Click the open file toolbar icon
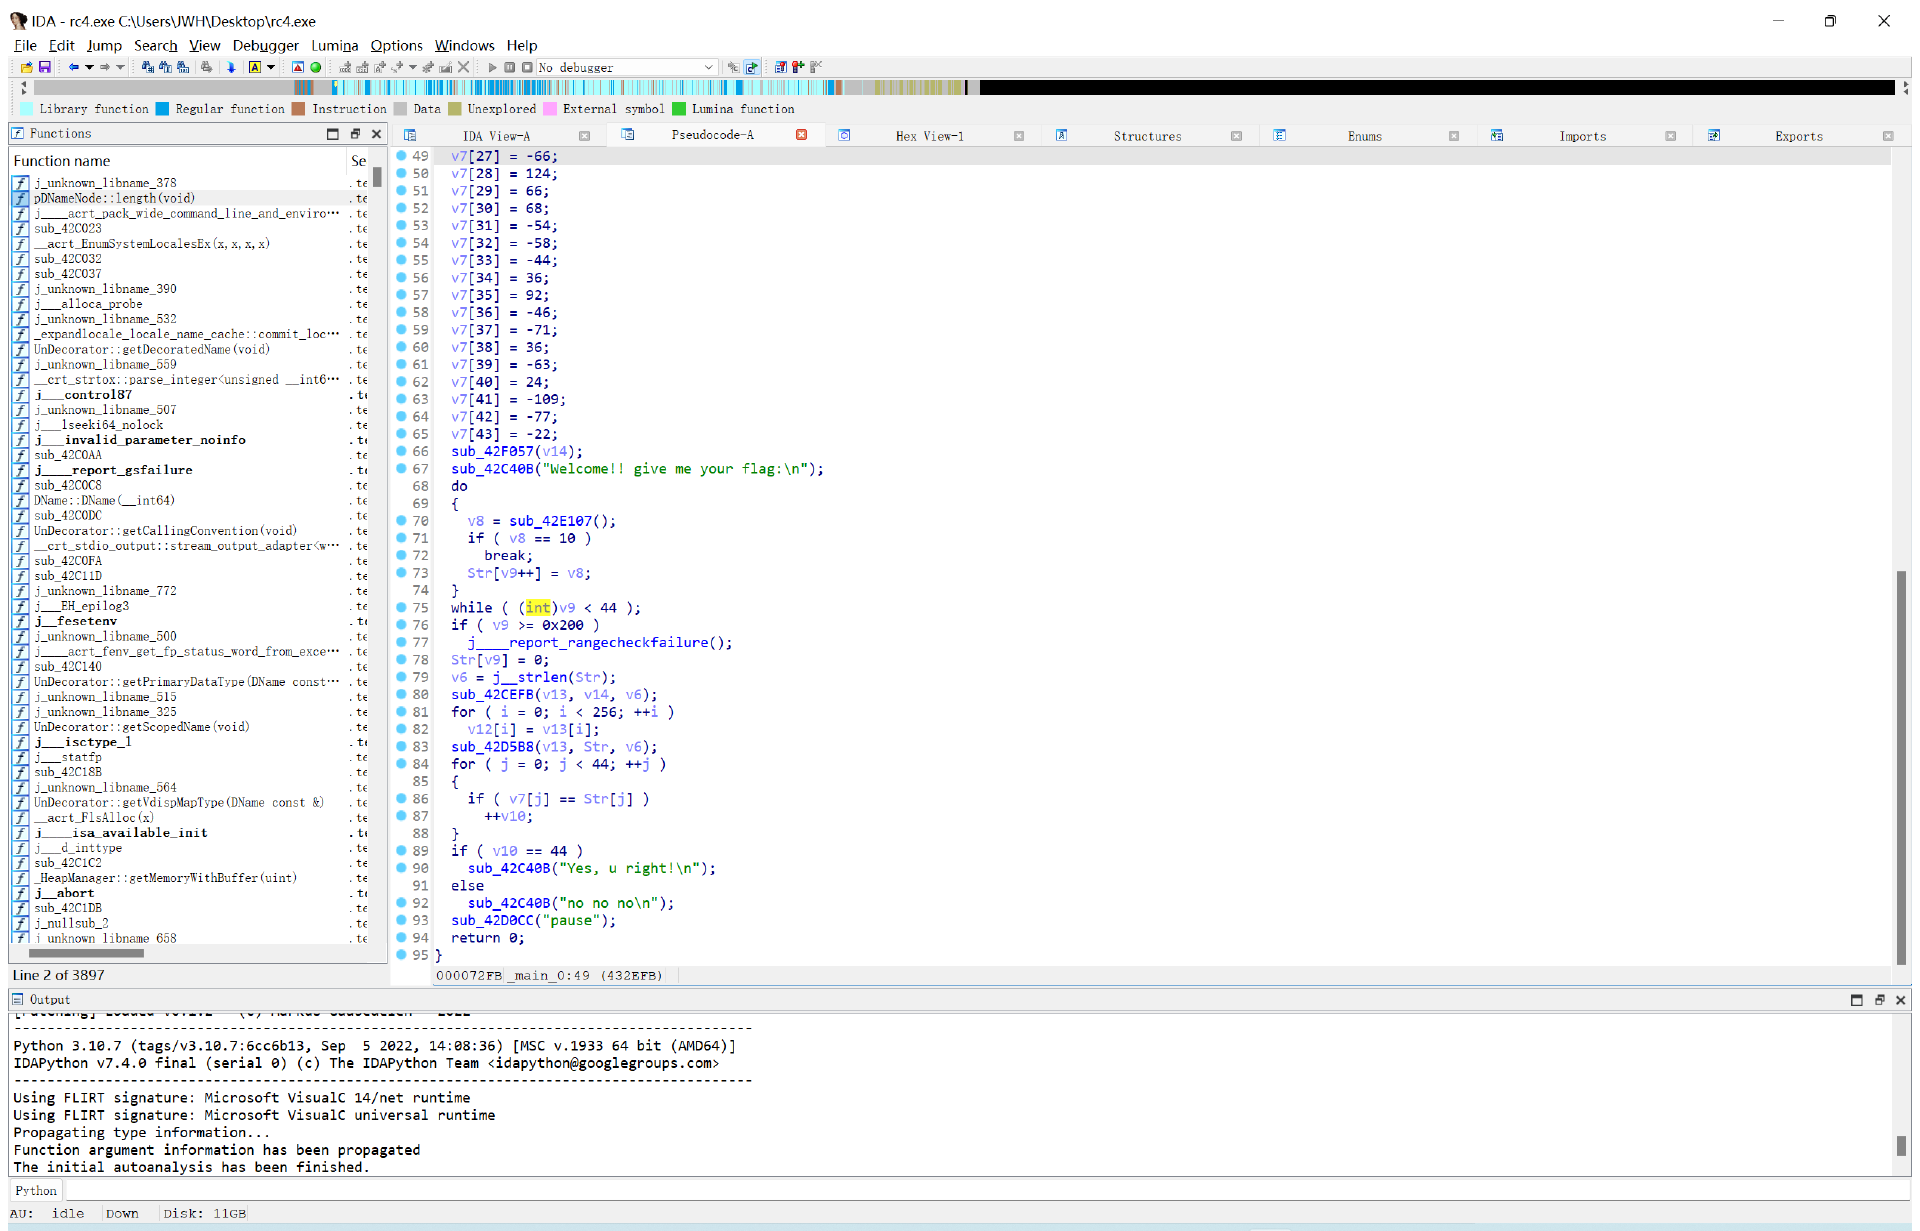The height and width of the screenshot is (1231, 1920). (x=27, y=67)
